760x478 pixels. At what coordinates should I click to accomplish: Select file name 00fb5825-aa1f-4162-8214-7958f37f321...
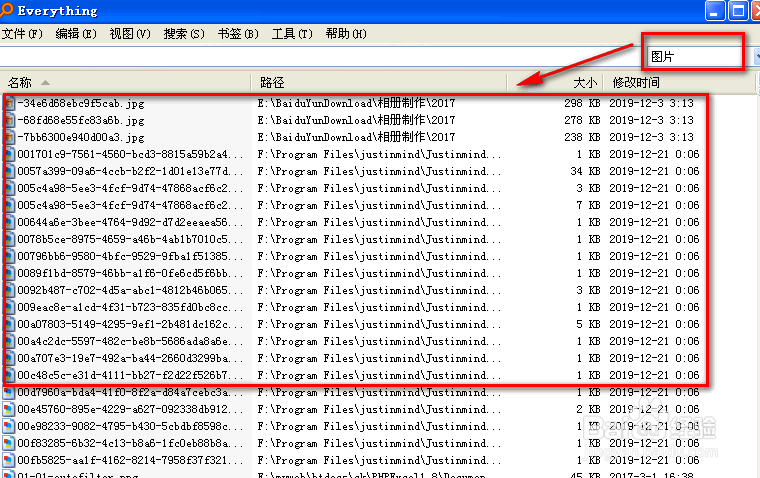coord(130,461)
